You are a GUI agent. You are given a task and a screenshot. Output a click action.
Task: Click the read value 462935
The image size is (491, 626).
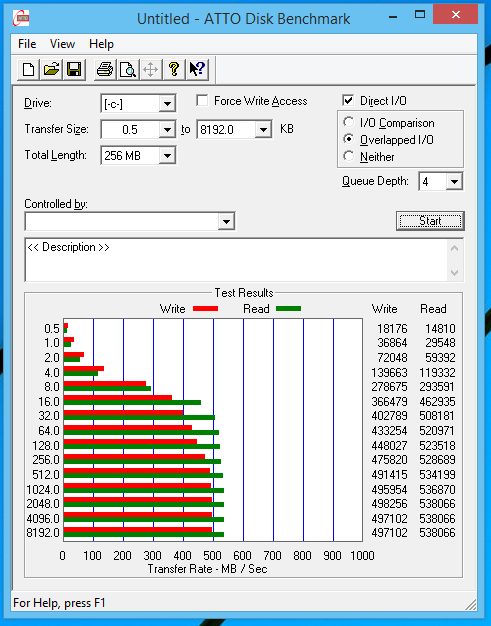click(x=437, y=402)
